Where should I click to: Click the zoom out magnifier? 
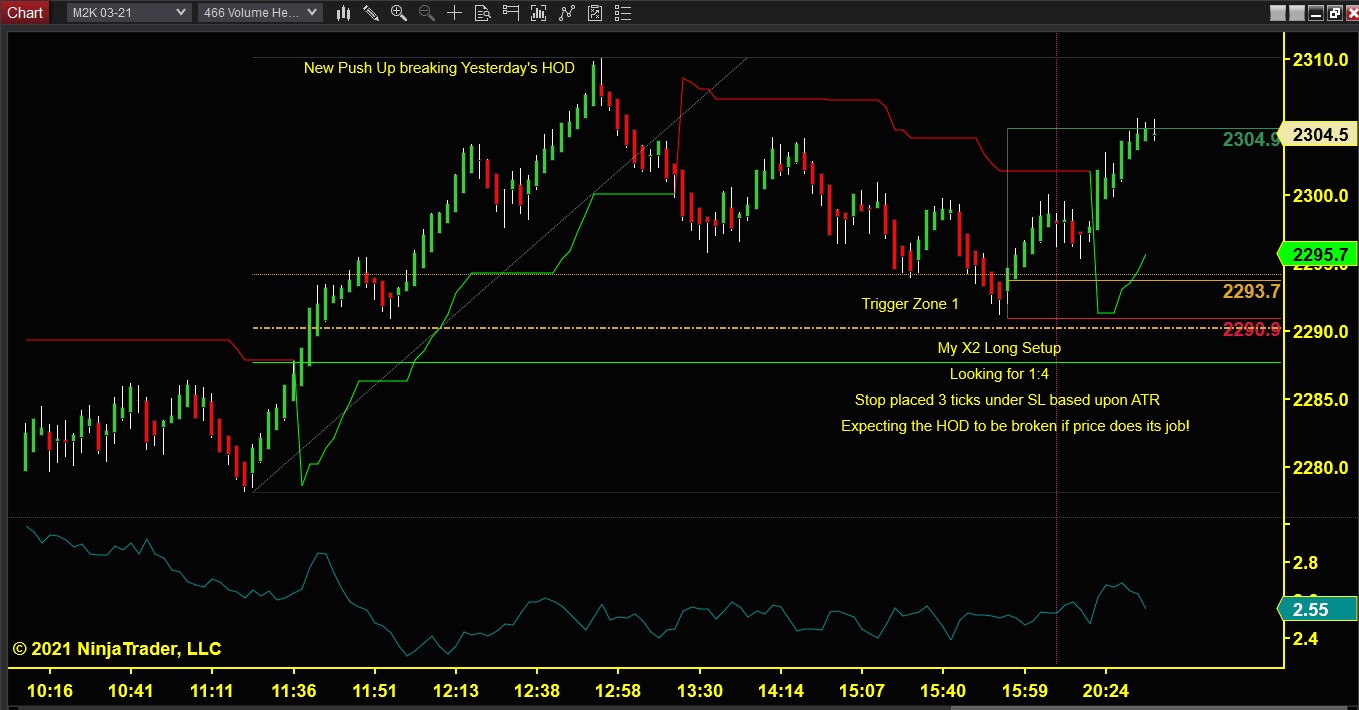click(x=427, y=13)
